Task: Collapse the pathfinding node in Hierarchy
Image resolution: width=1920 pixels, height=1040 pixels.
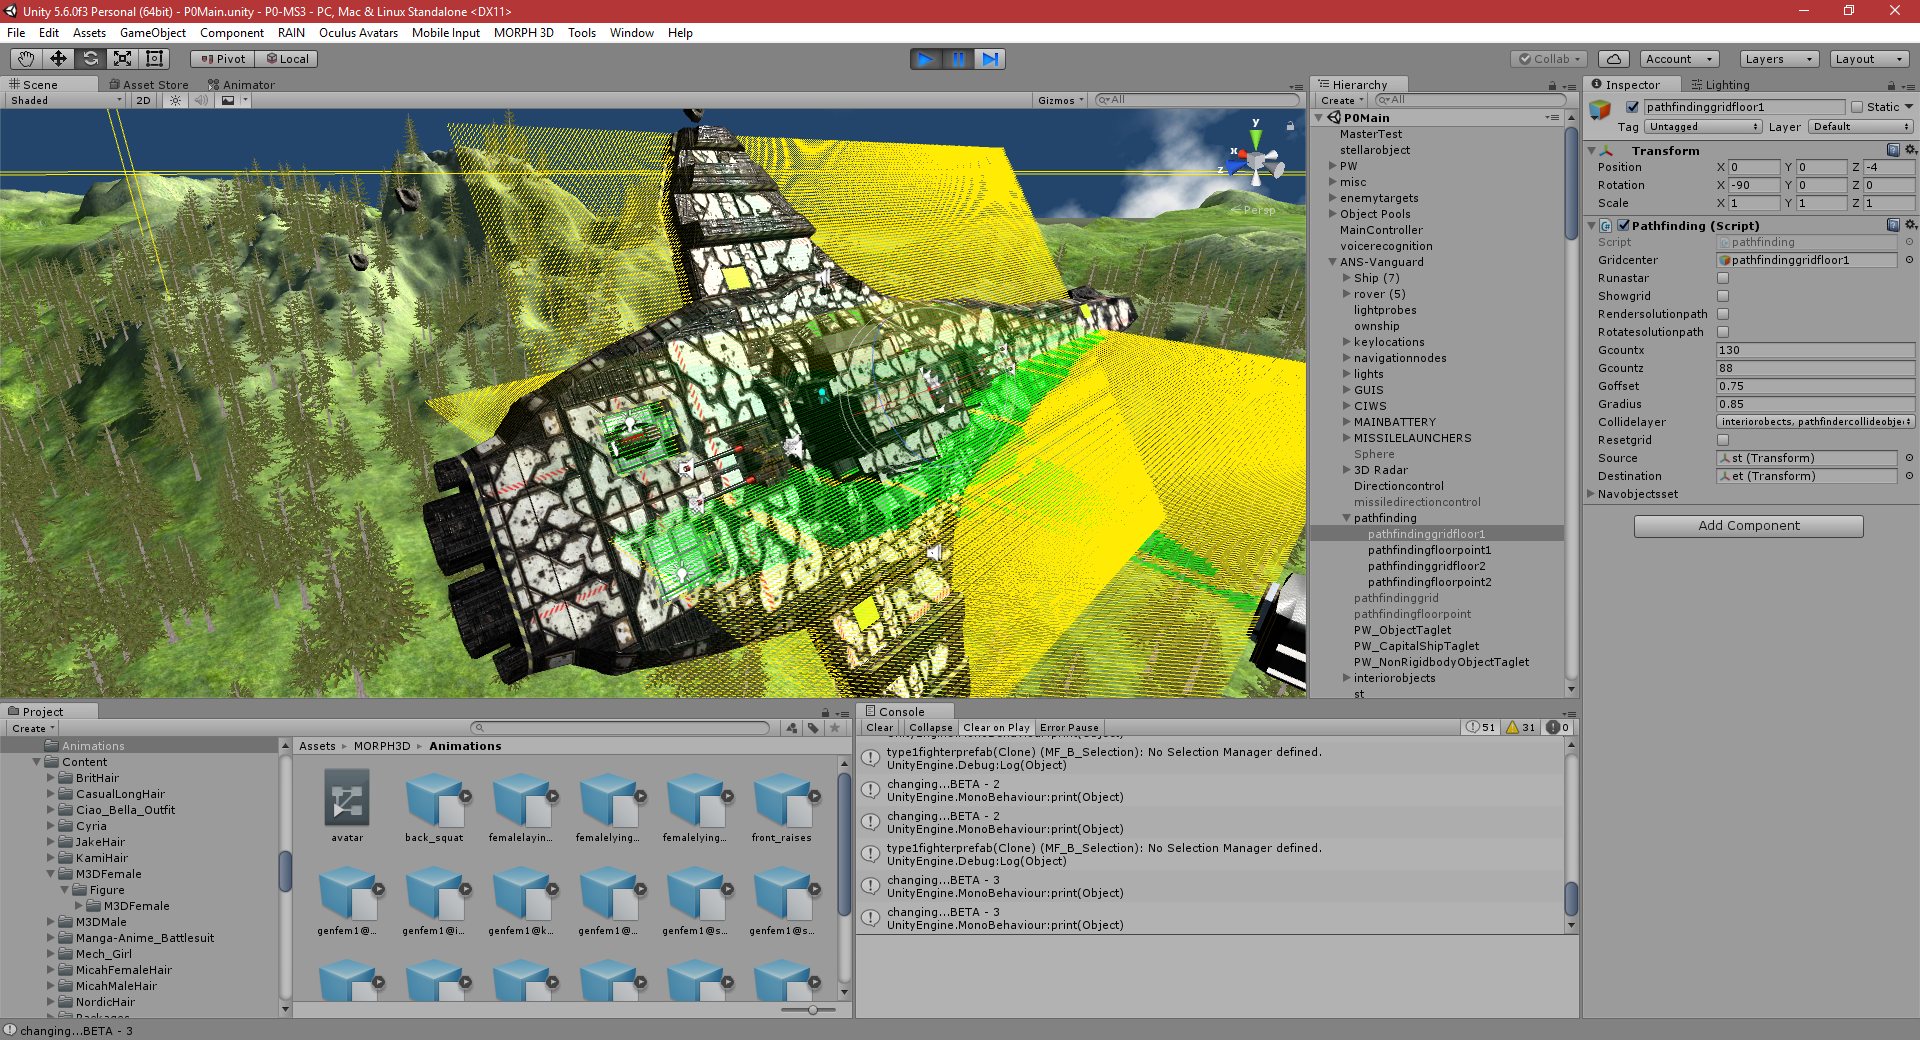Action: click(x=1347, y=518)
